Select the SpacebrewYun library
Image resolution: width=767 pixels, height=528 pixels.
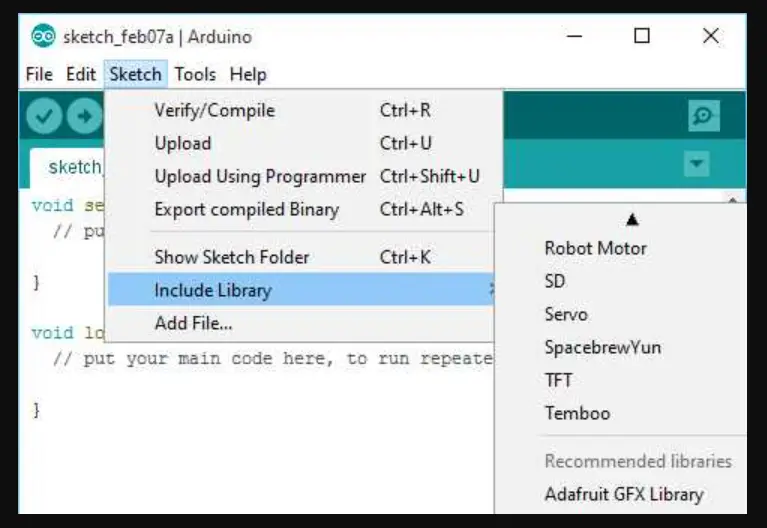coord(603,347)
